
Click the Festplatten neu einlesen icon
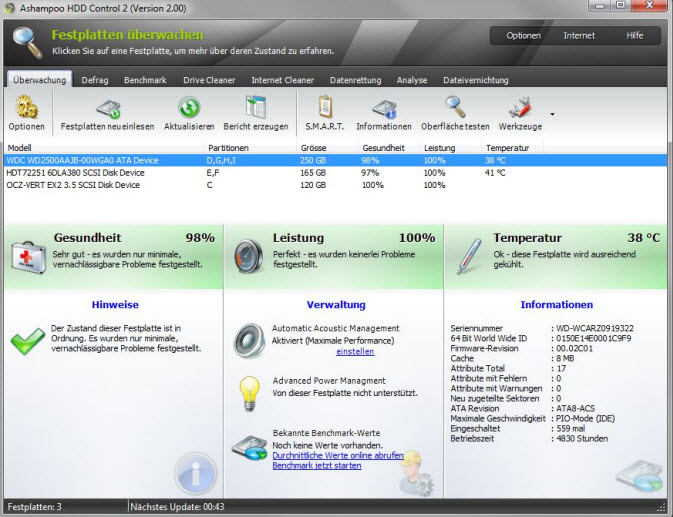pos(108,108)
